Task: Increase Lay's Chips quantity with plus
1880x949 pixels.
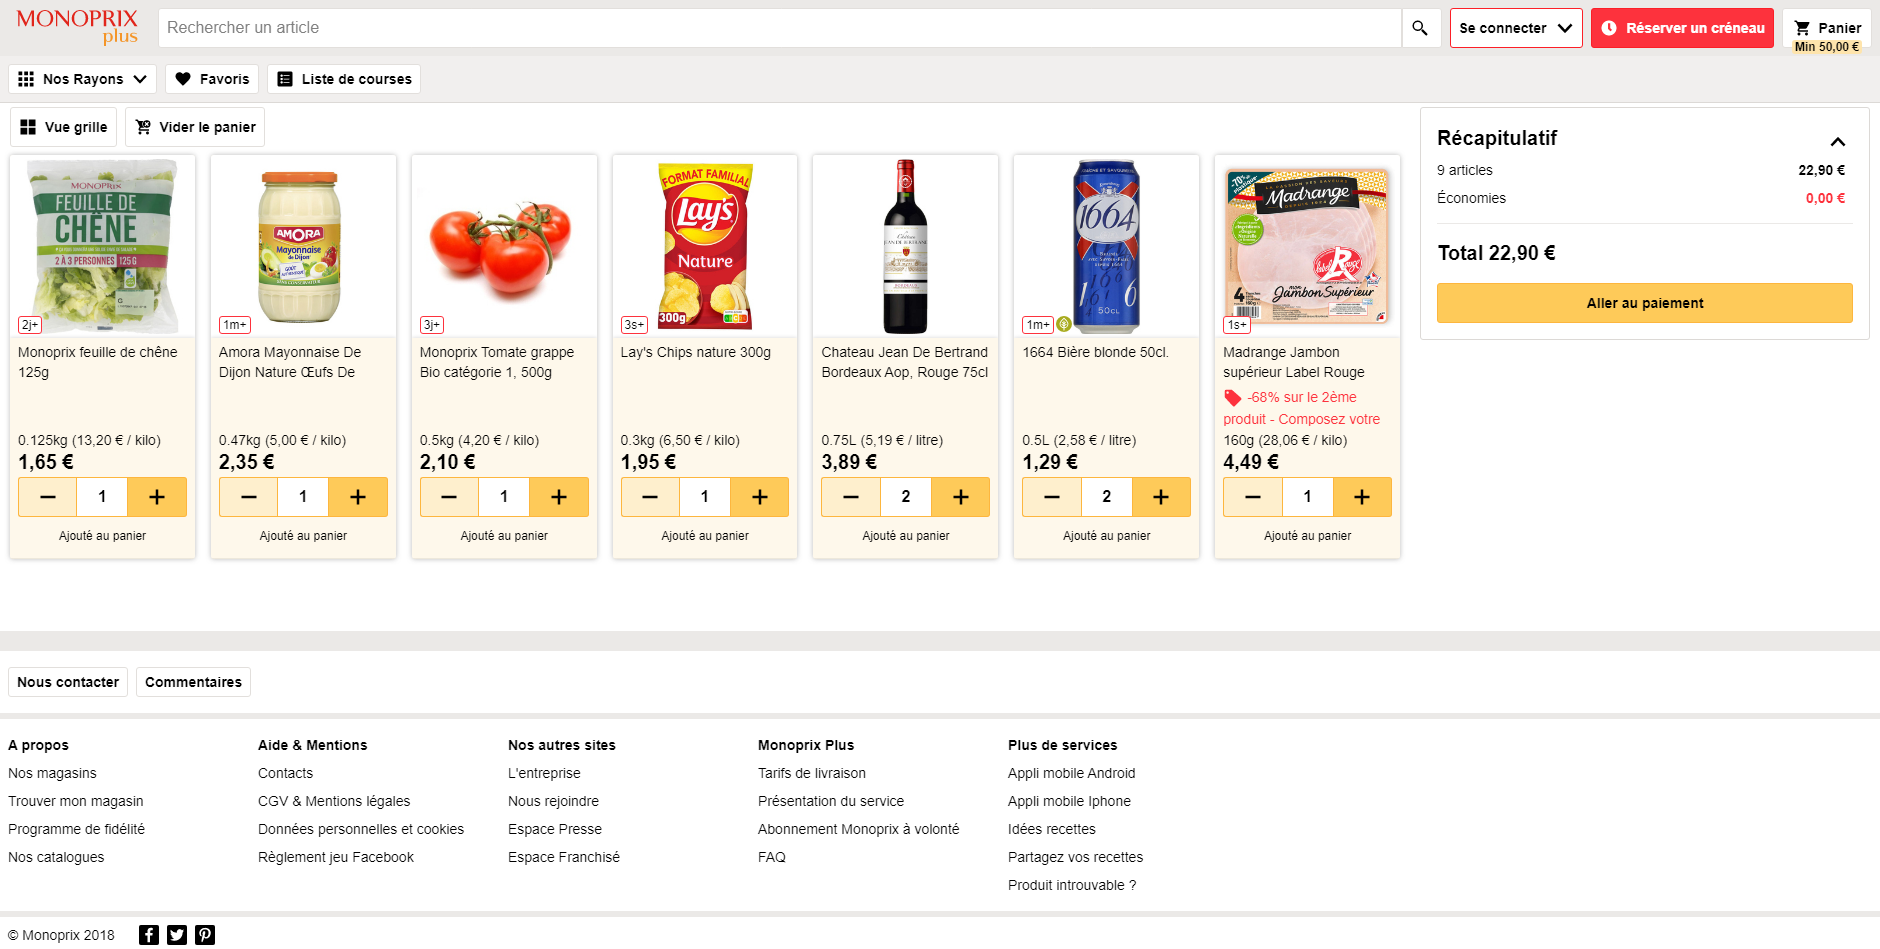Action: click(760, 497)
